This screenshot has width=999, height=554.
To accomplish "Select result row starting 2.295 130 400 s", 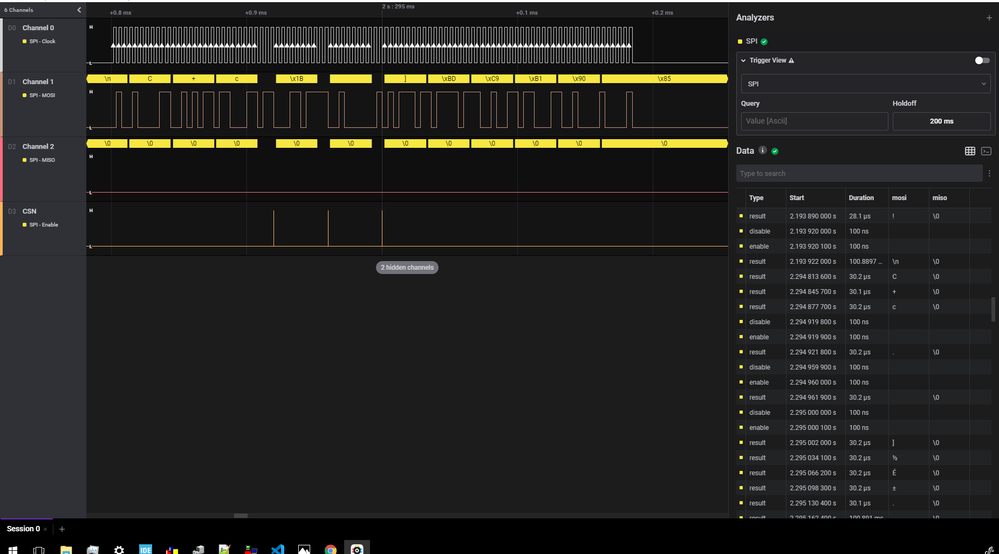I will point(864,504).
